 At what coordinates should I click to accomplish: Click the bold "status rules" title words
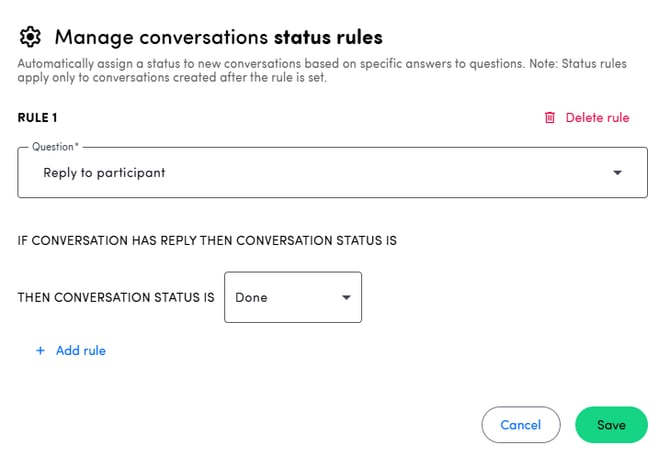[328, 38]
